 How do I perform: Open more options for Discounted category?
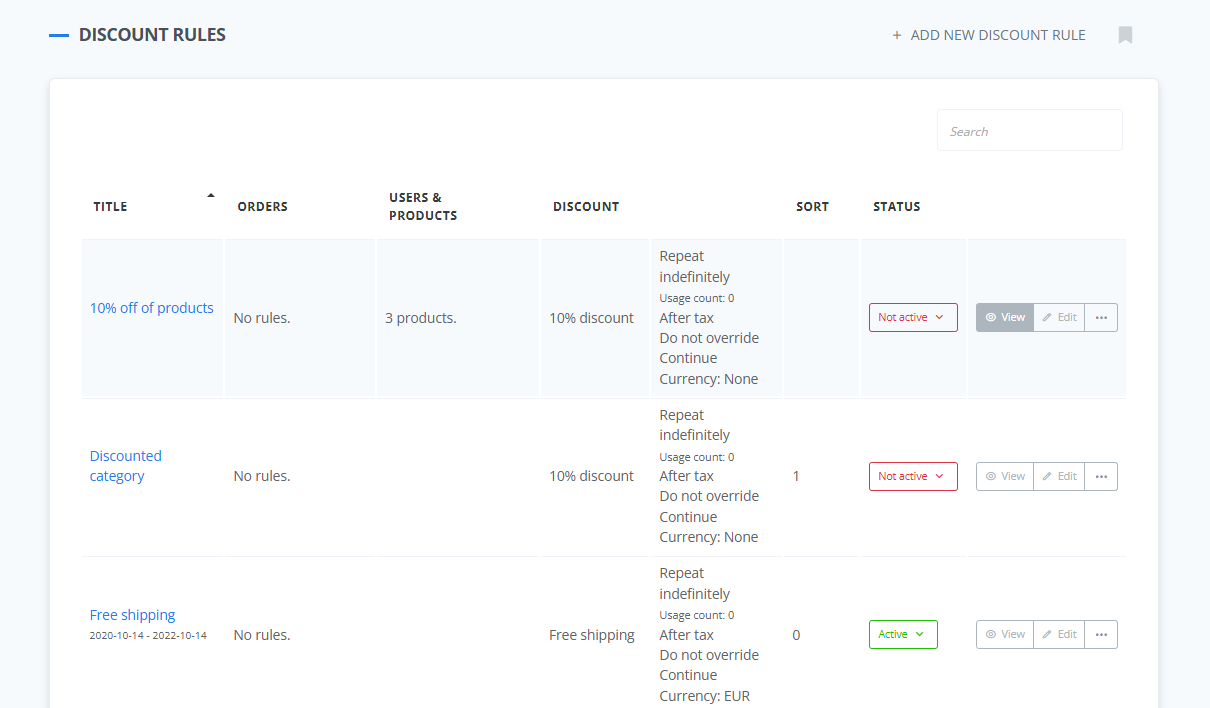(1101, 476)
